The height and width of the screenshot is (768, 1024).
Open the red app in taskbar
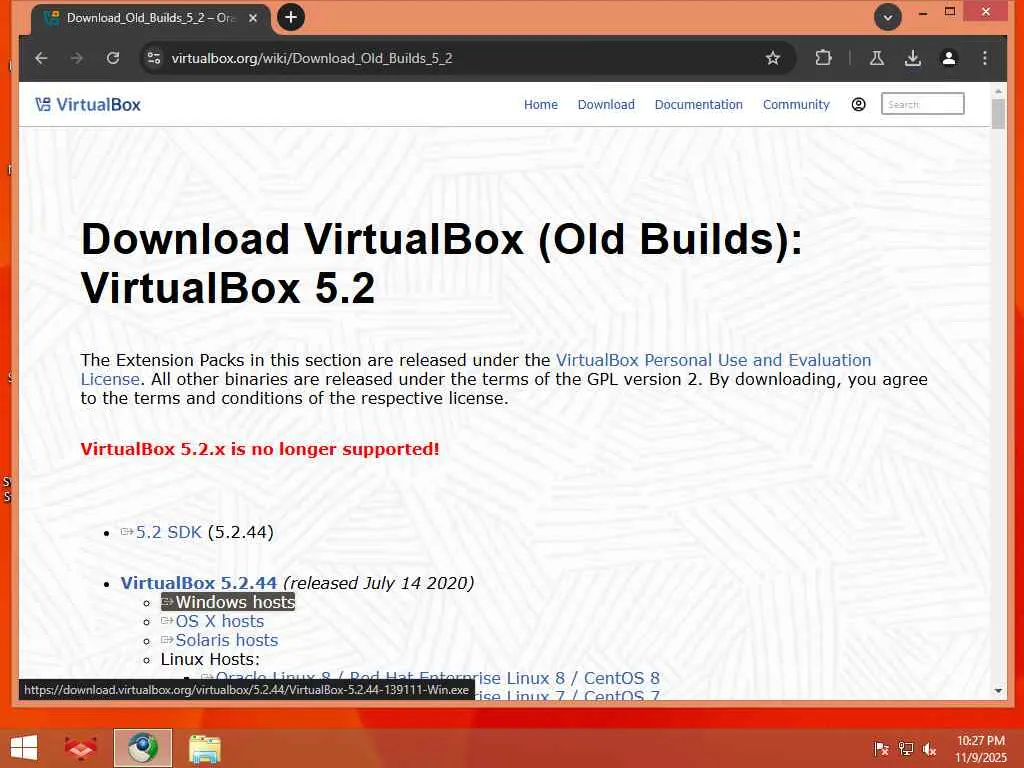[81, 748]
